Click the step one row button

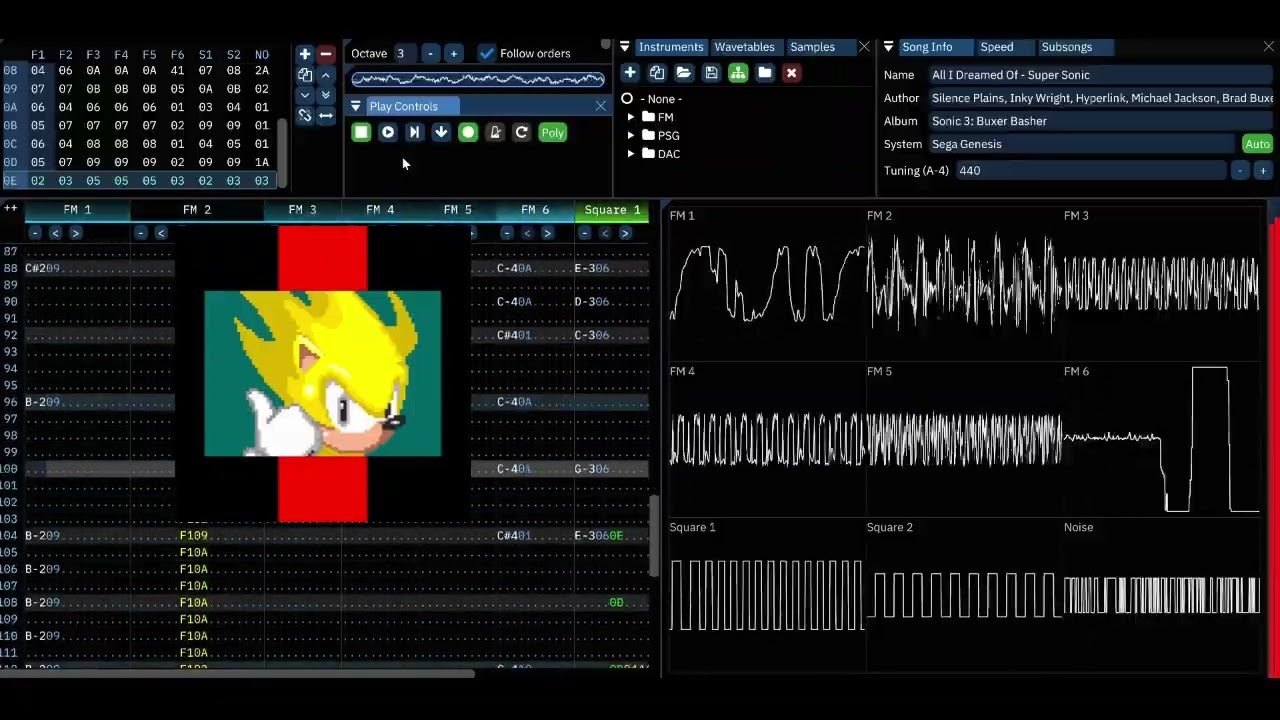tap(441, 132)
